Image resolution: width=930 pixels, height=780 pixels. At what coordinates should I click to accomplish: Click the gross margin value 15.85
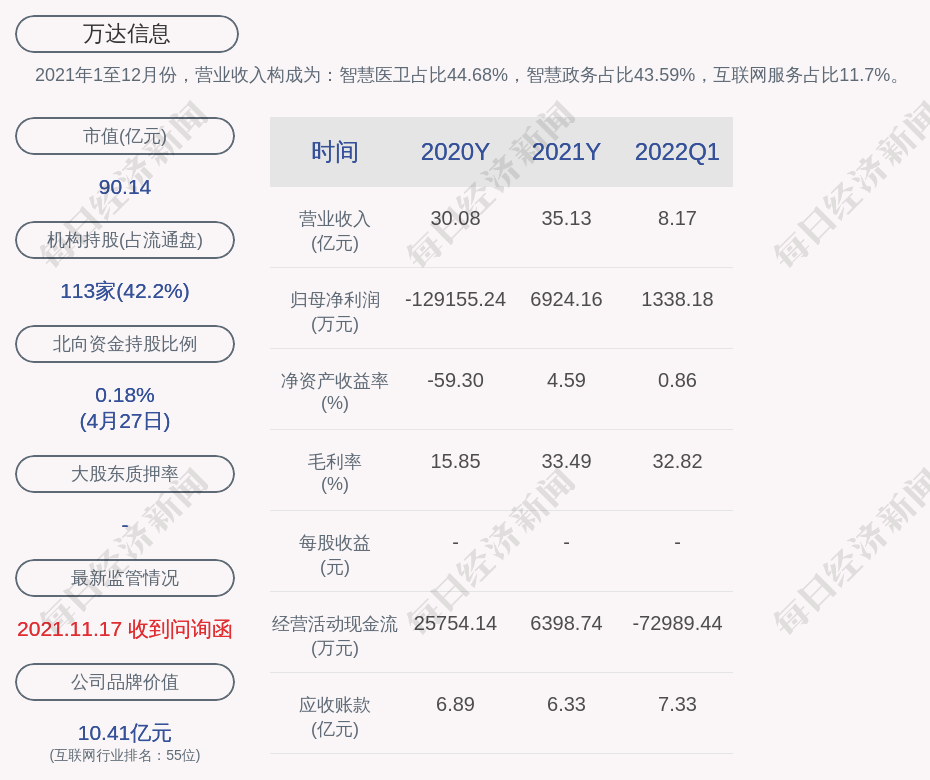(455, 461)
